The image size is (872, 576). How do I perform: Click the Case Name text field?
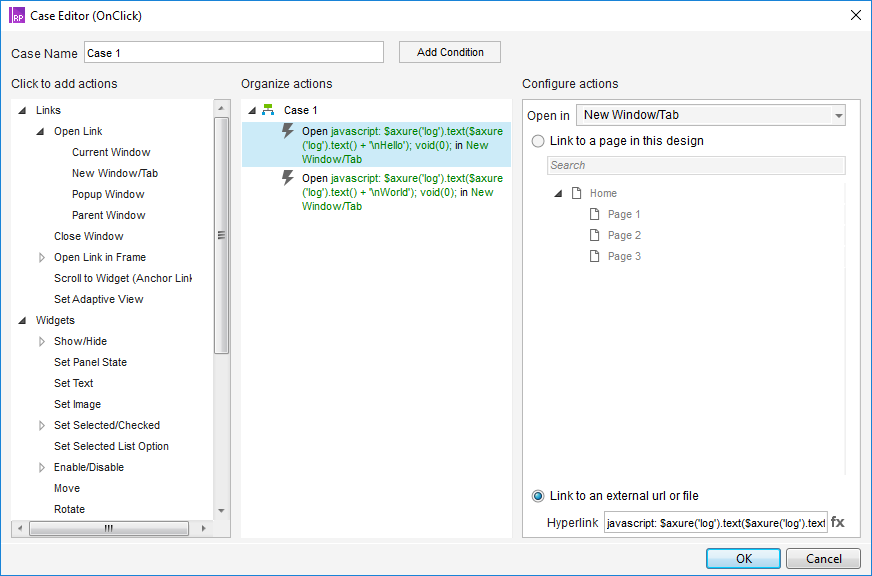pyautogui.click(x=233, y=52)
